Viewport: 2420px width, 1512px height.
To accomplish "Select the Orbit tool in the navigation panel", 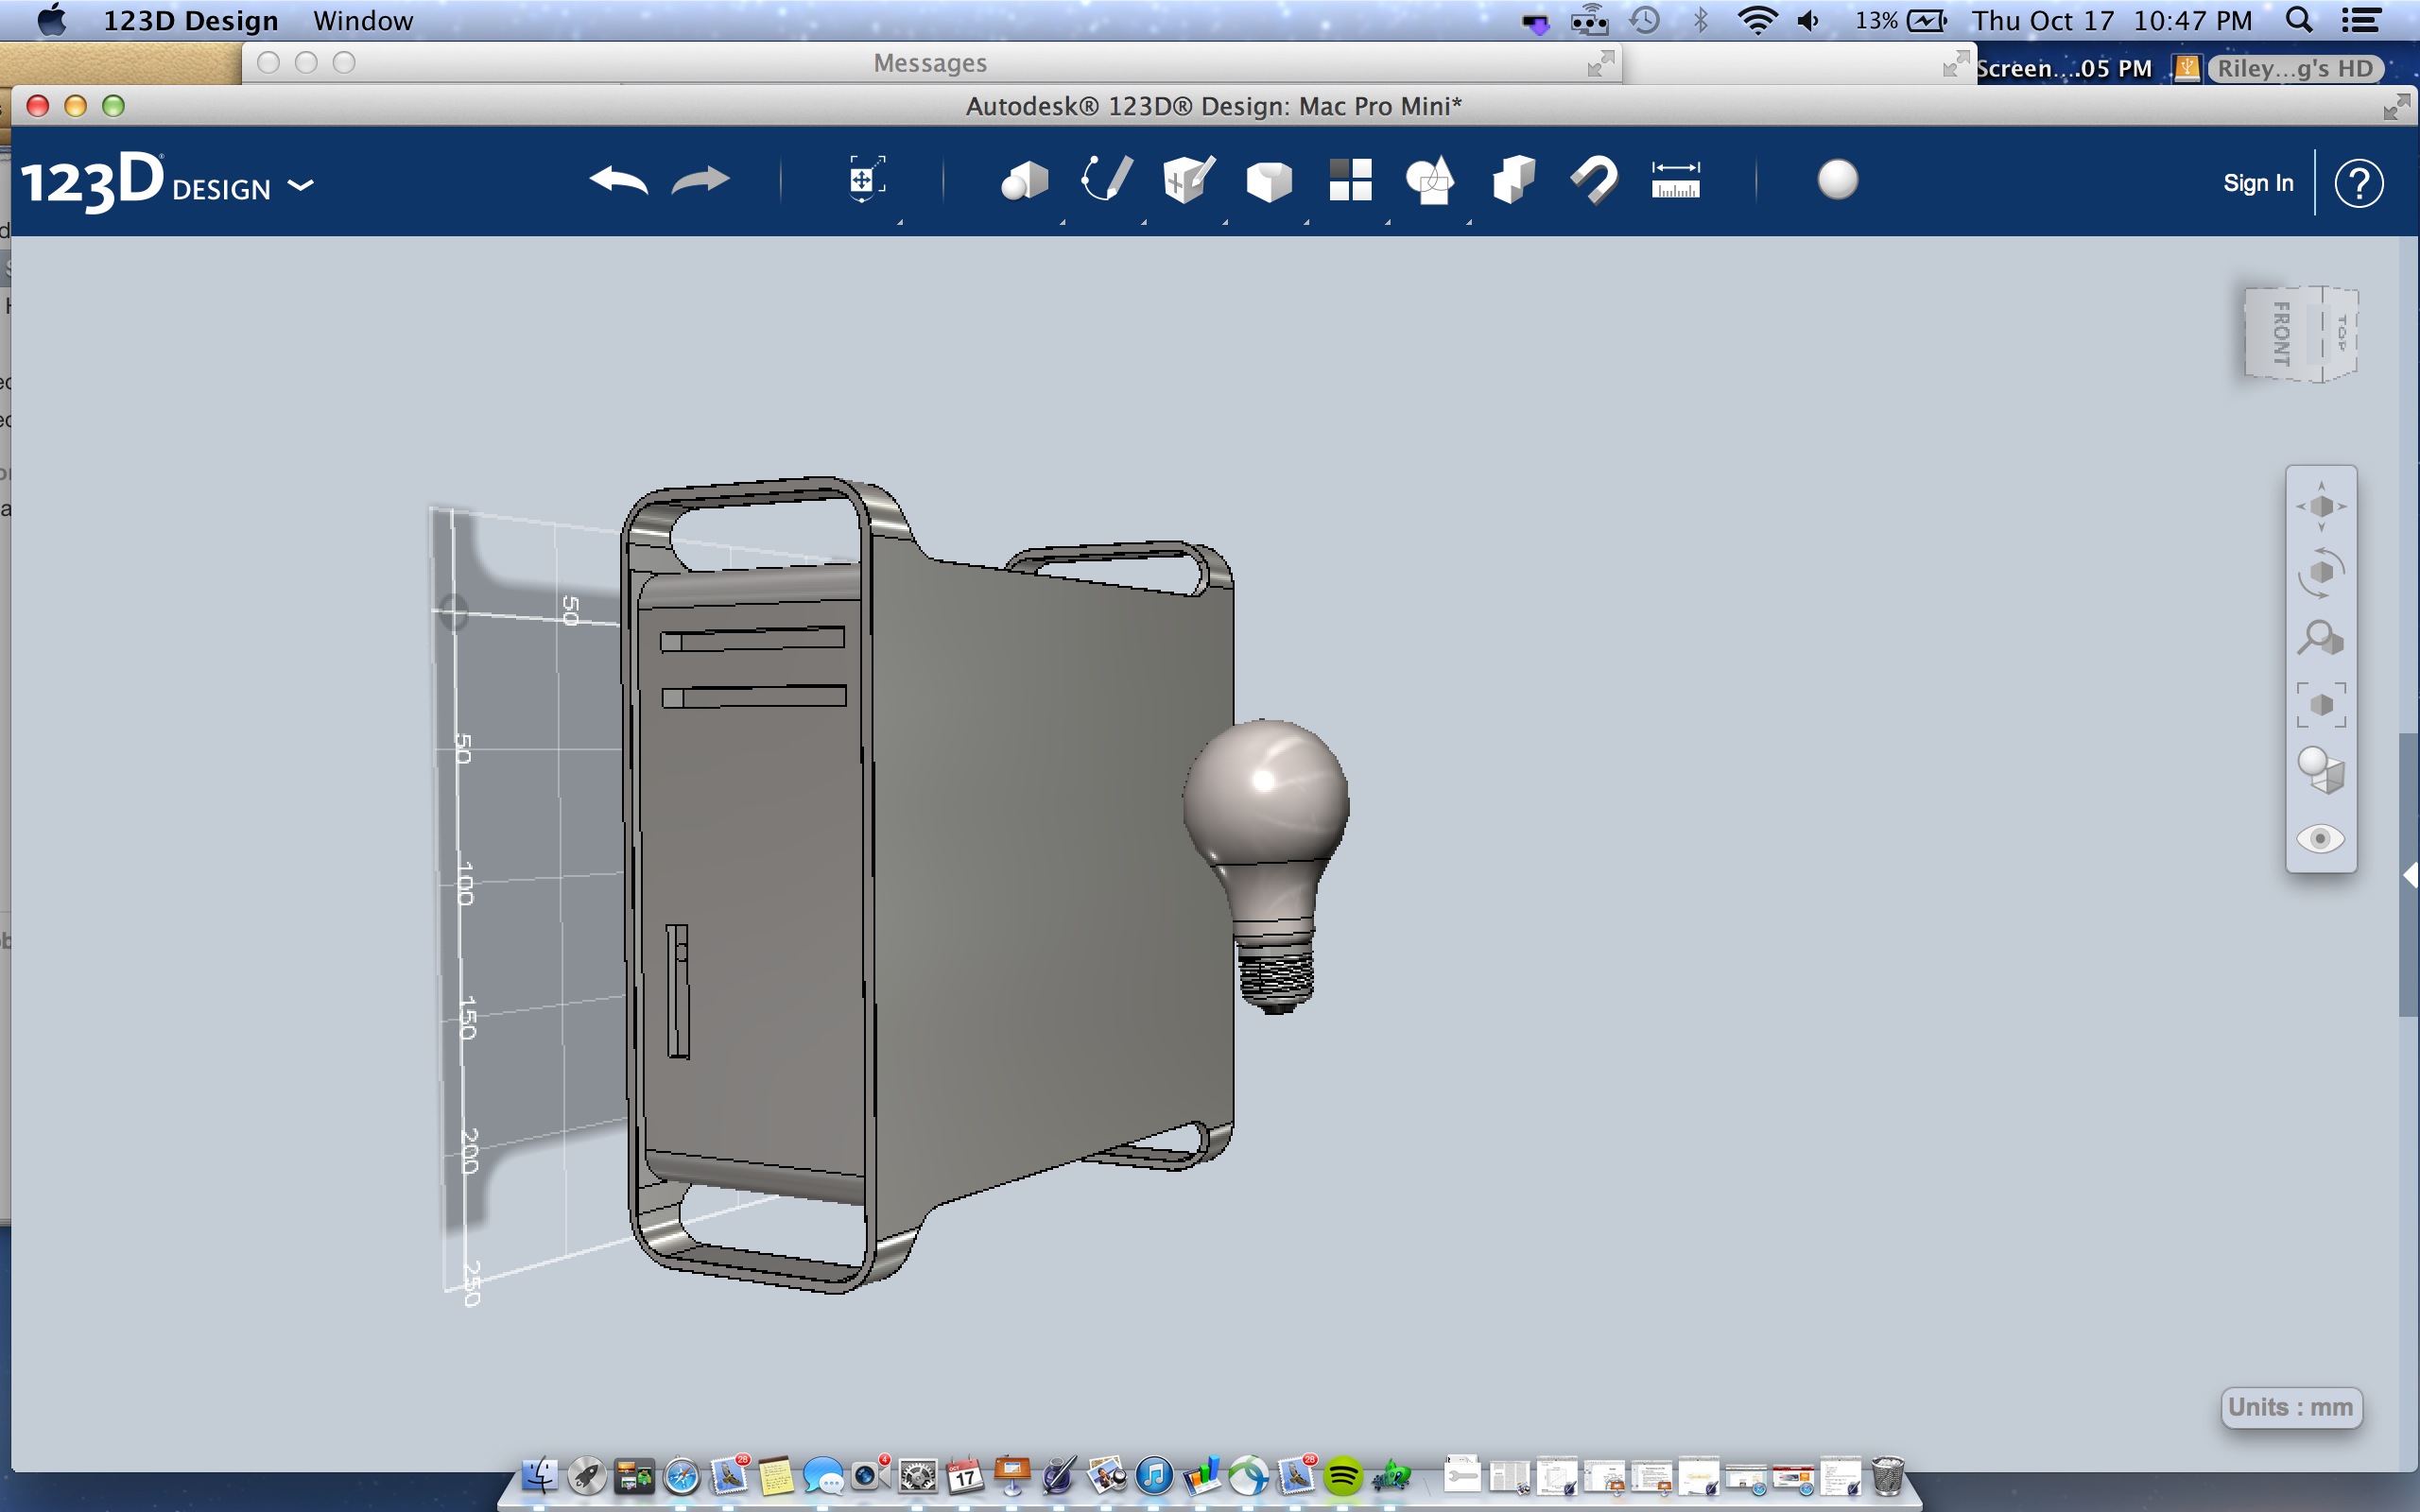I will tap(2321, 572).
